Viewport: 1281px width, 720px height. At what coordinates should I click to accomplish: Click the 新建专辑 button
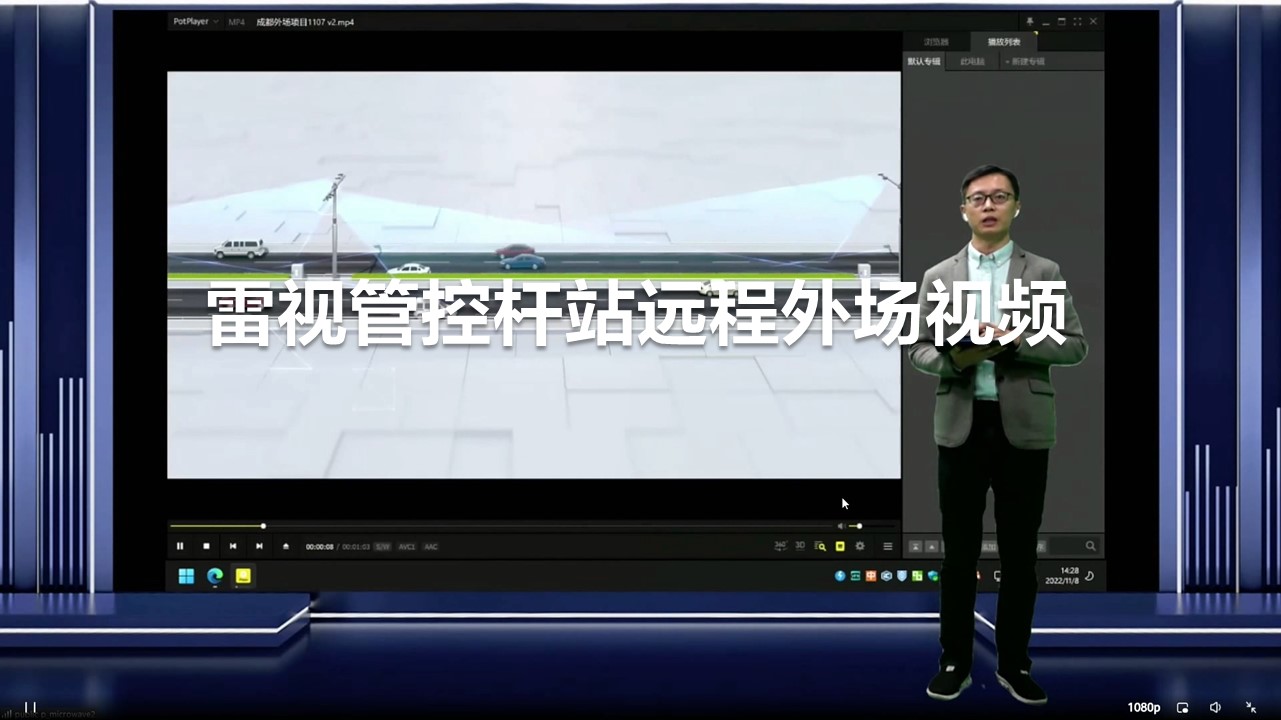1024,62
